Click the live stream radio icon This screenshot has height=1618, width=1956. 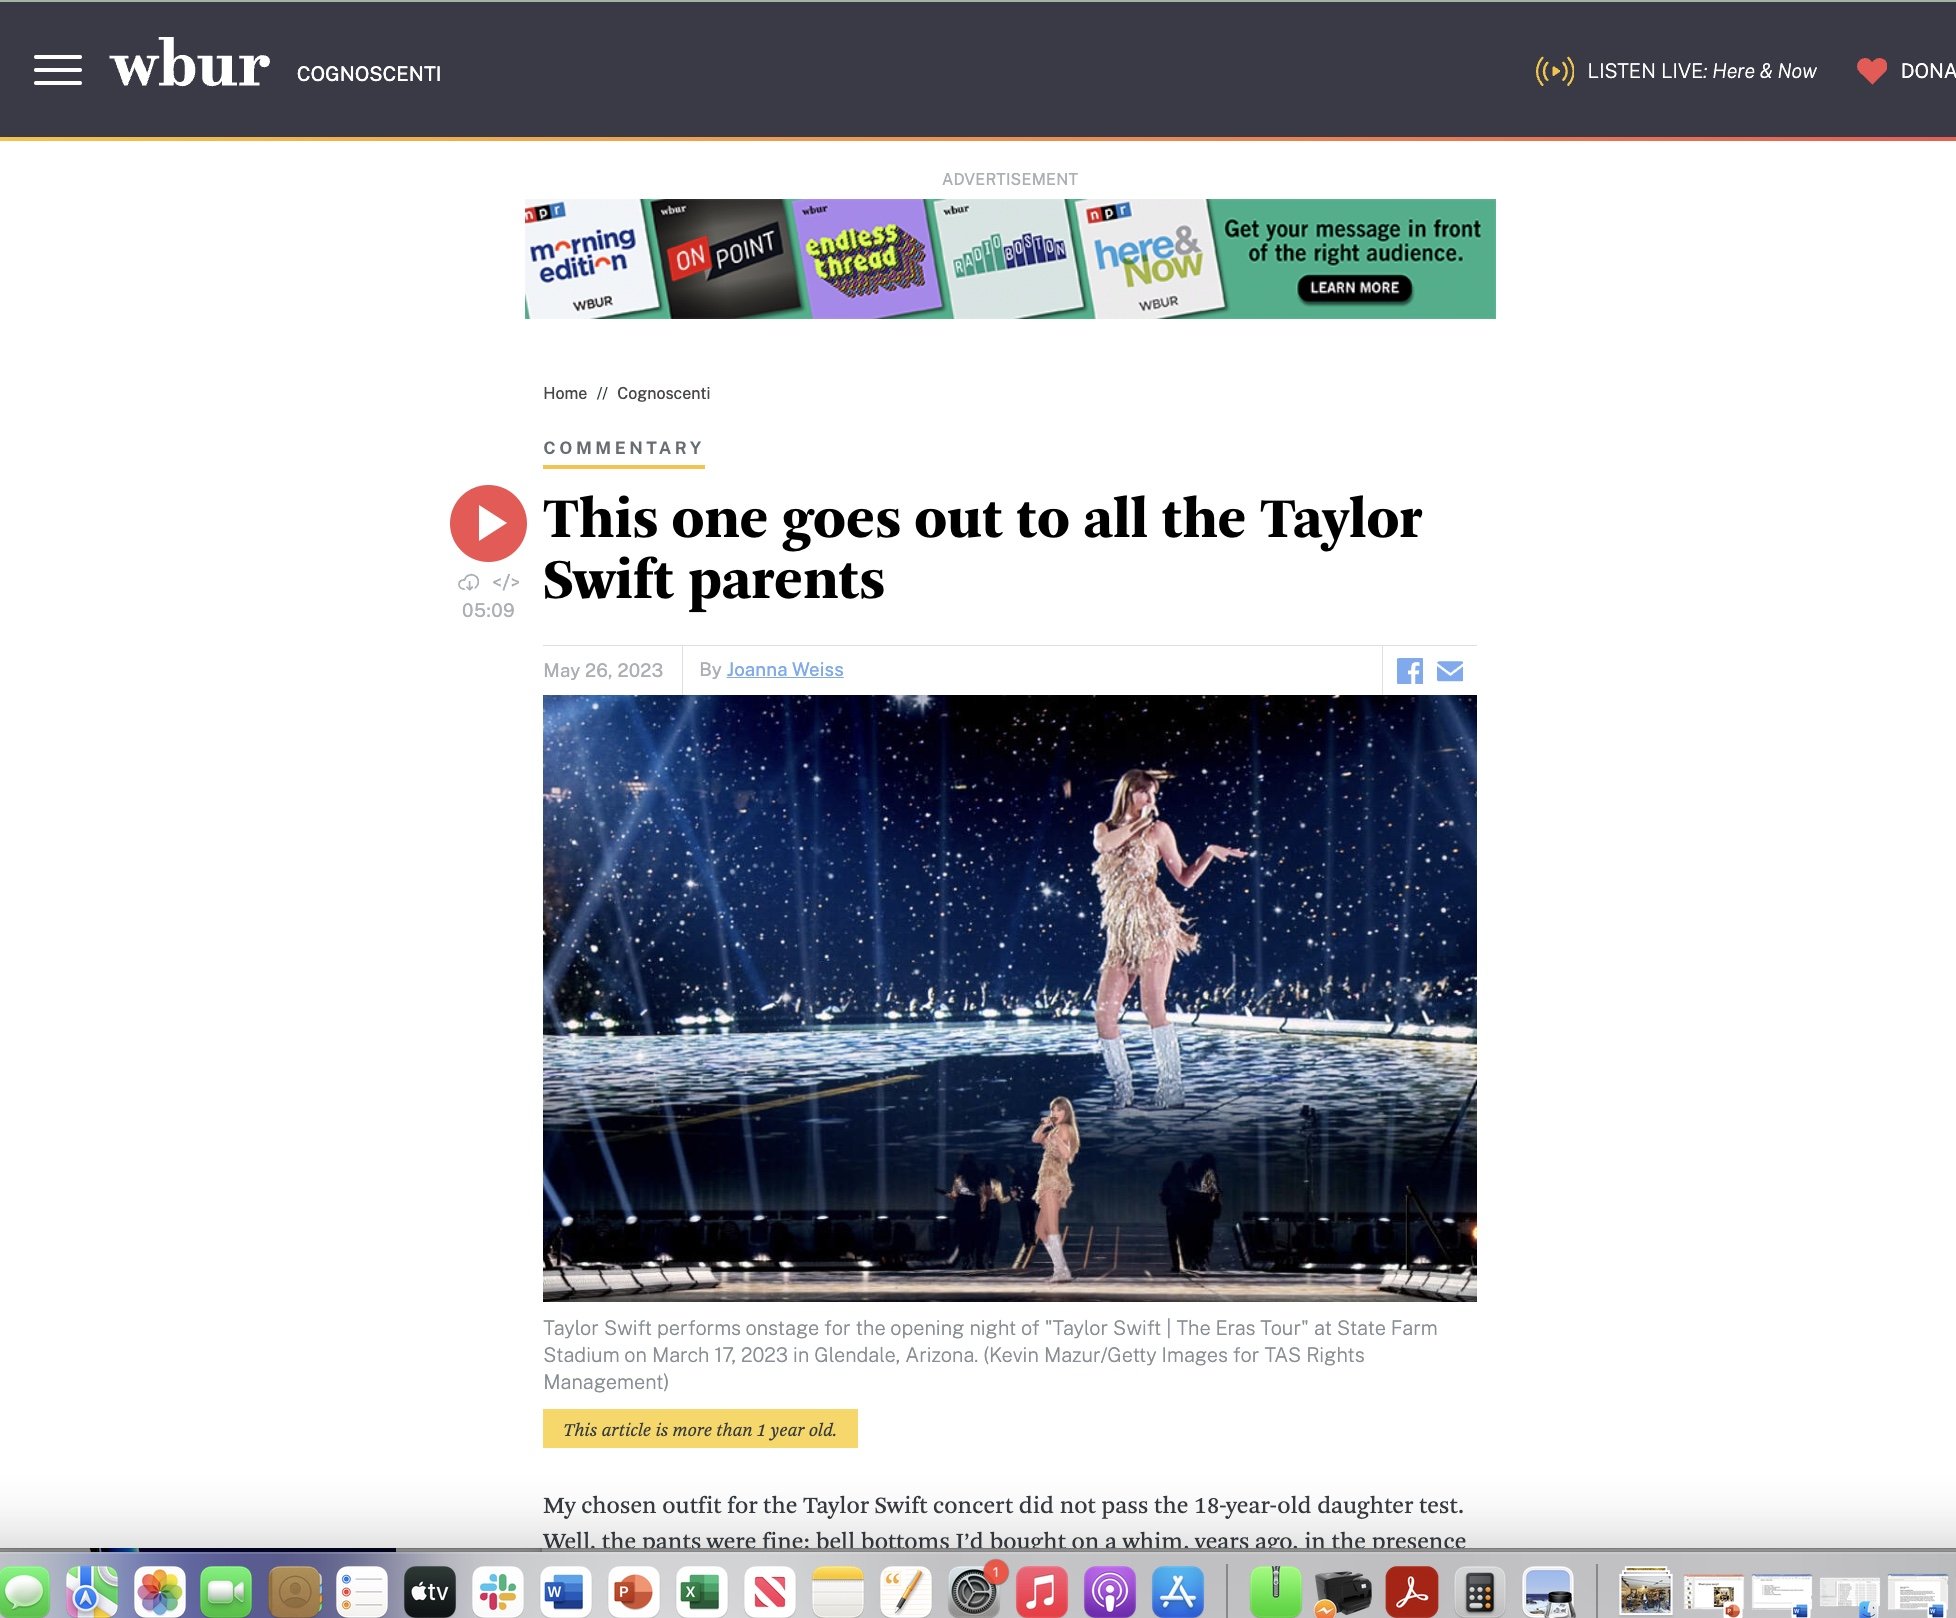pyautogui.click(x=1554, y=71)
